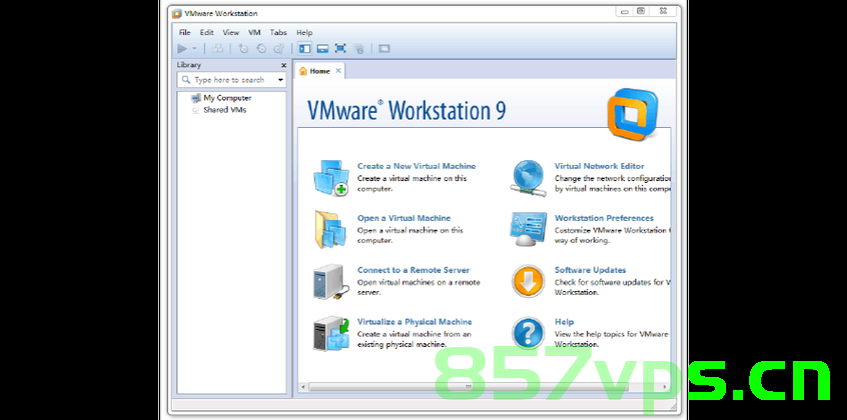847x420 pixels.
Task: Select Shared VMs in the library tree
Action: pyautogui.click(x=225, y=110)
